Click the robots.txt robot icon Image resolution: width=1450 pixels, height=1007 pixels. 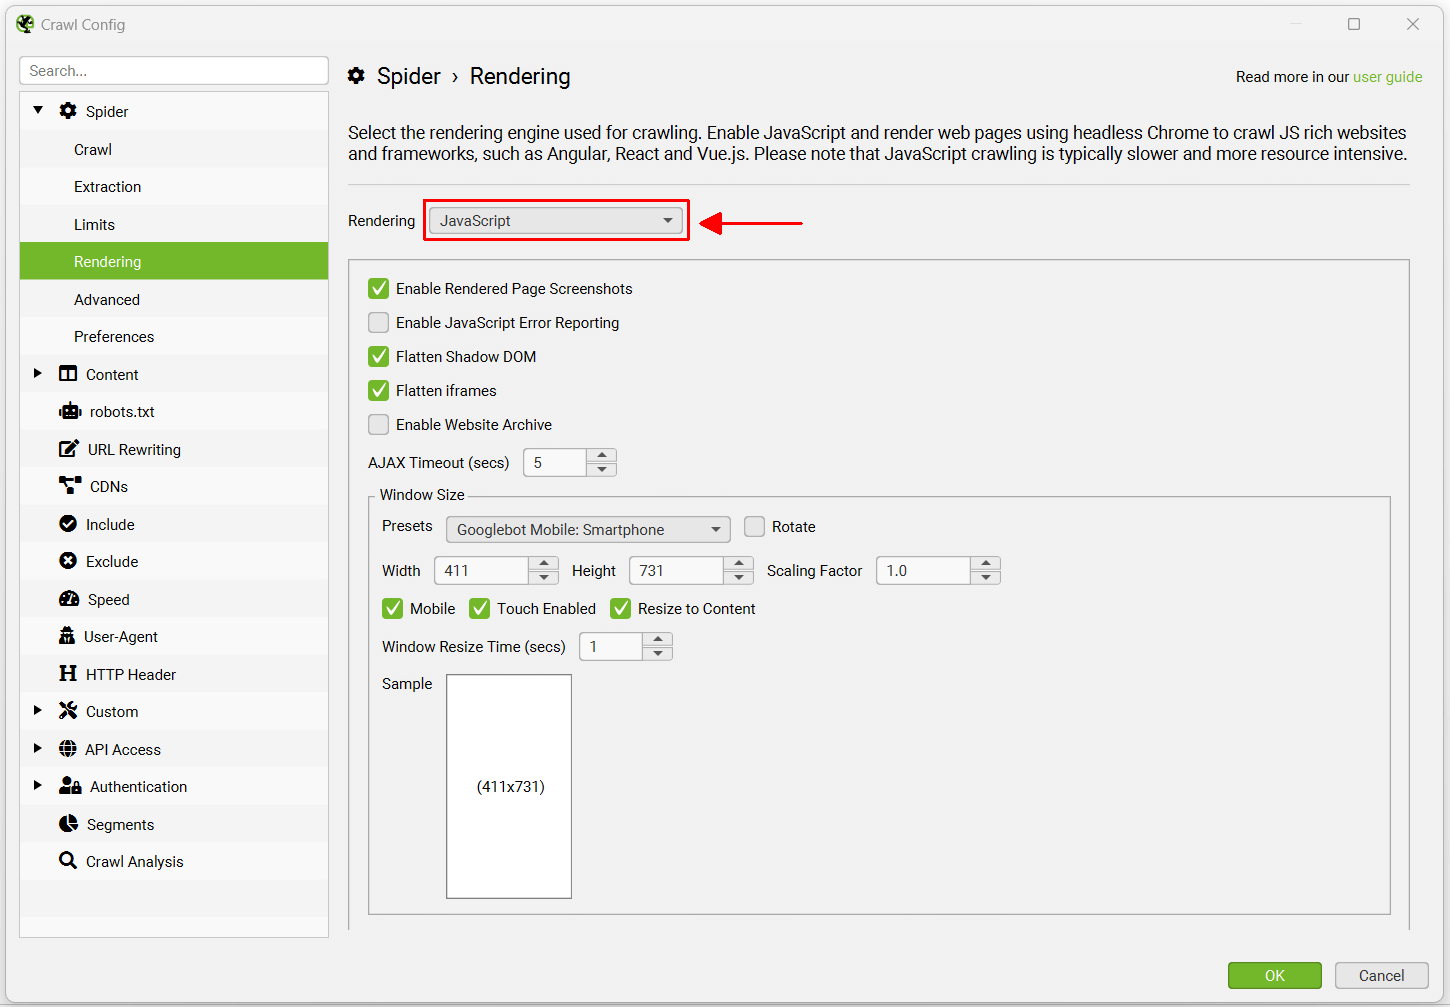pyautogui.click(x=70, y=411)
